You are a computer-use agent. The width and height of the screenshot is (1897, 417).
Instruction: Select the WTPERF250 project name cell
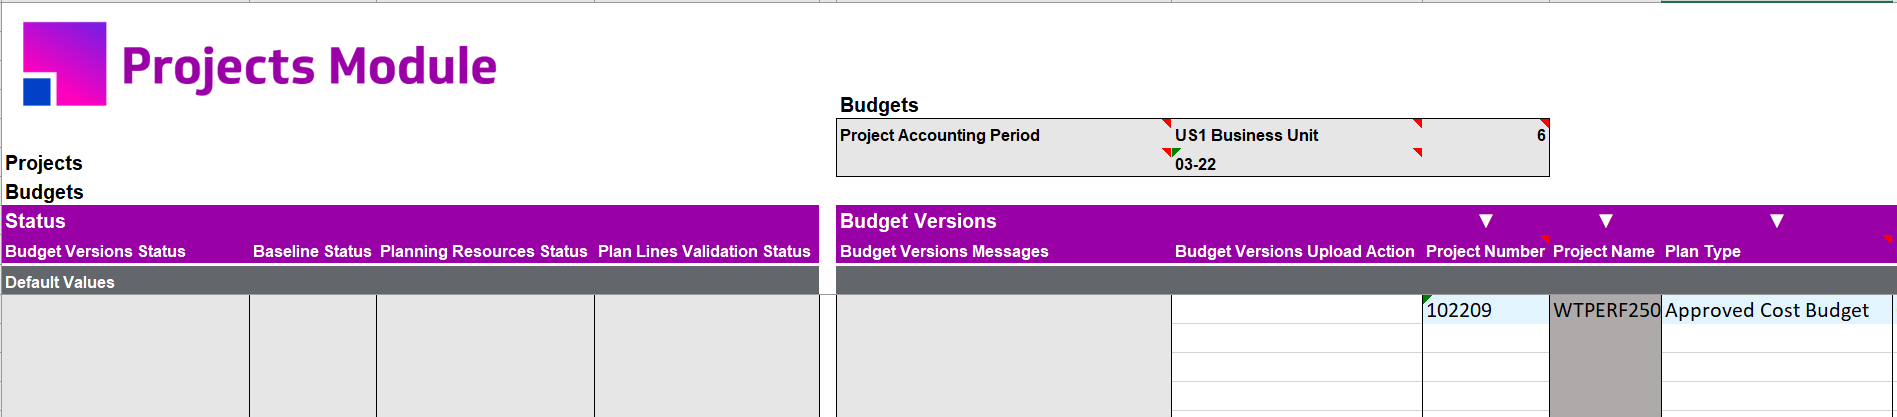tap(1606, 310)
